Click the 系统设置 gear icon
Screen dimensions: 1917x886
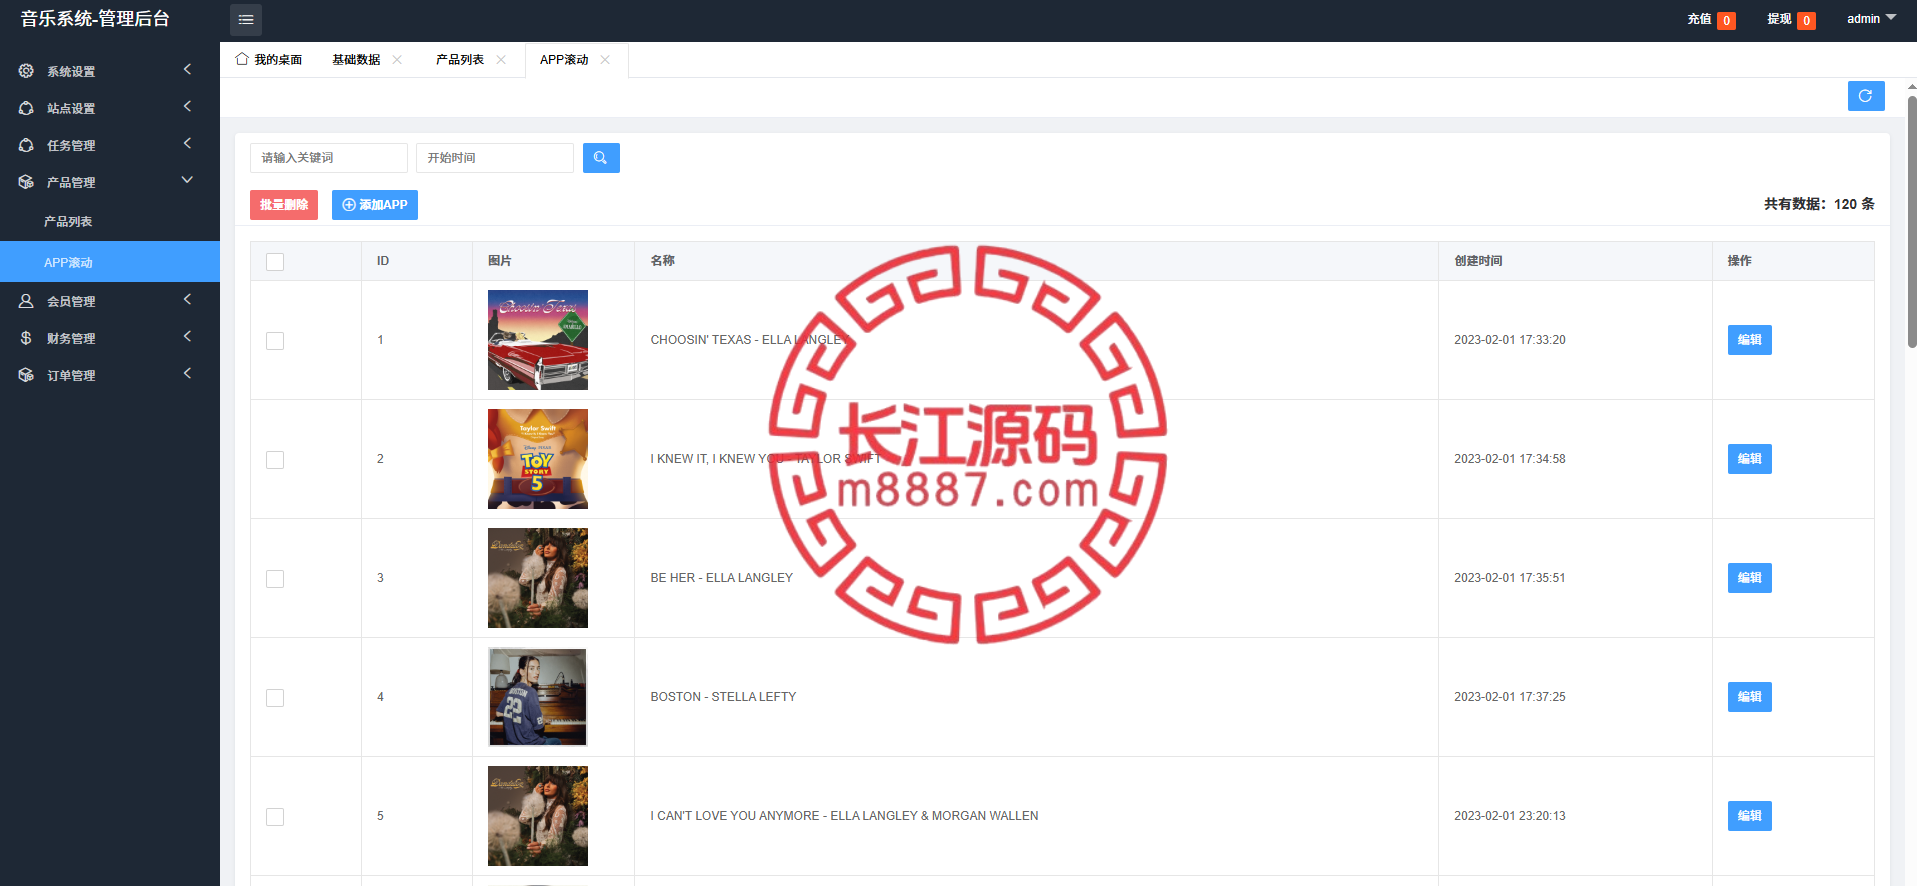(26, 71)
